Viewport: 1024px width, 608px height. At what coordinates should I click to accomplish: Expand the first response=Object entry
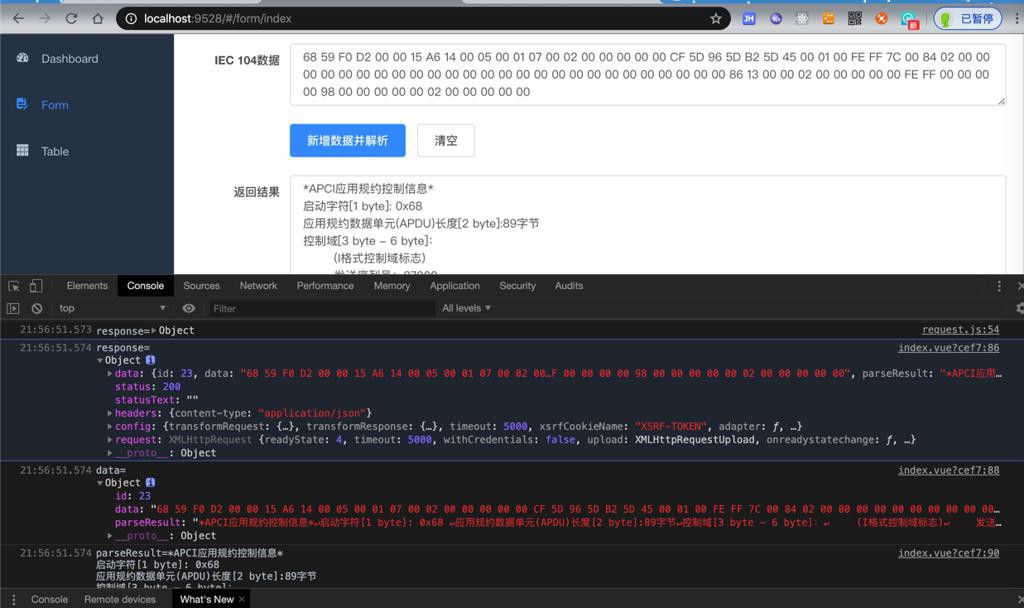pyautogui.click(x=154, y=330)
